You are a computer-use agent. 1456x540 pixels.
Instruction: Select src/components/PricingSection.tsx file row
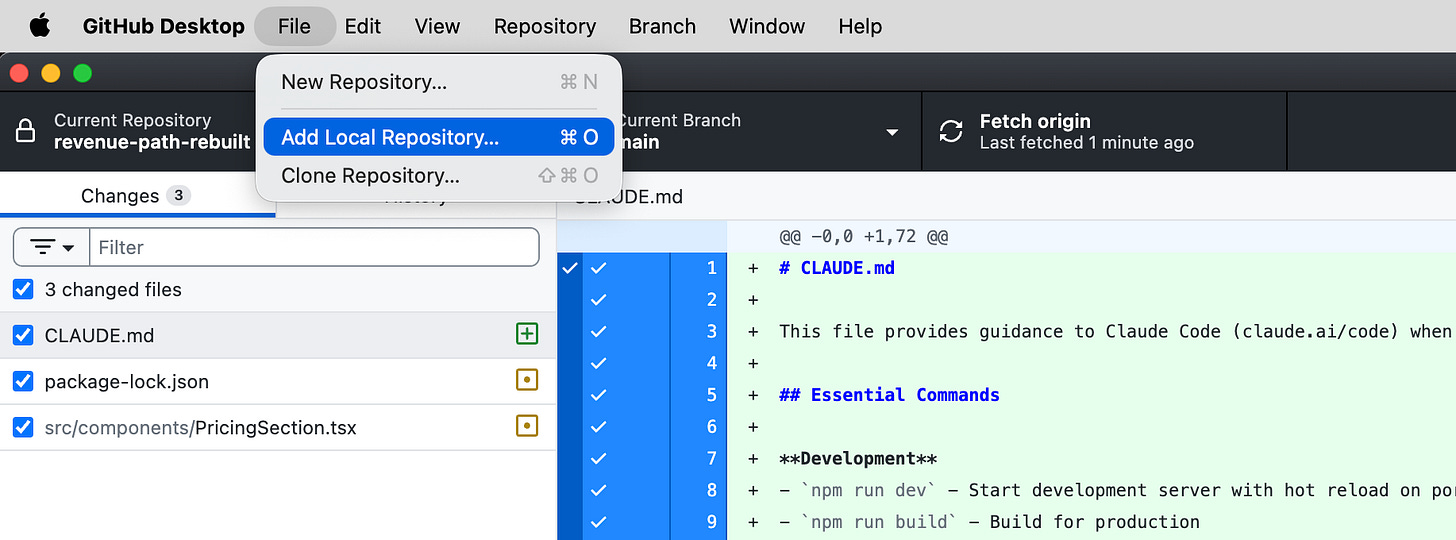tap(277, 427)
